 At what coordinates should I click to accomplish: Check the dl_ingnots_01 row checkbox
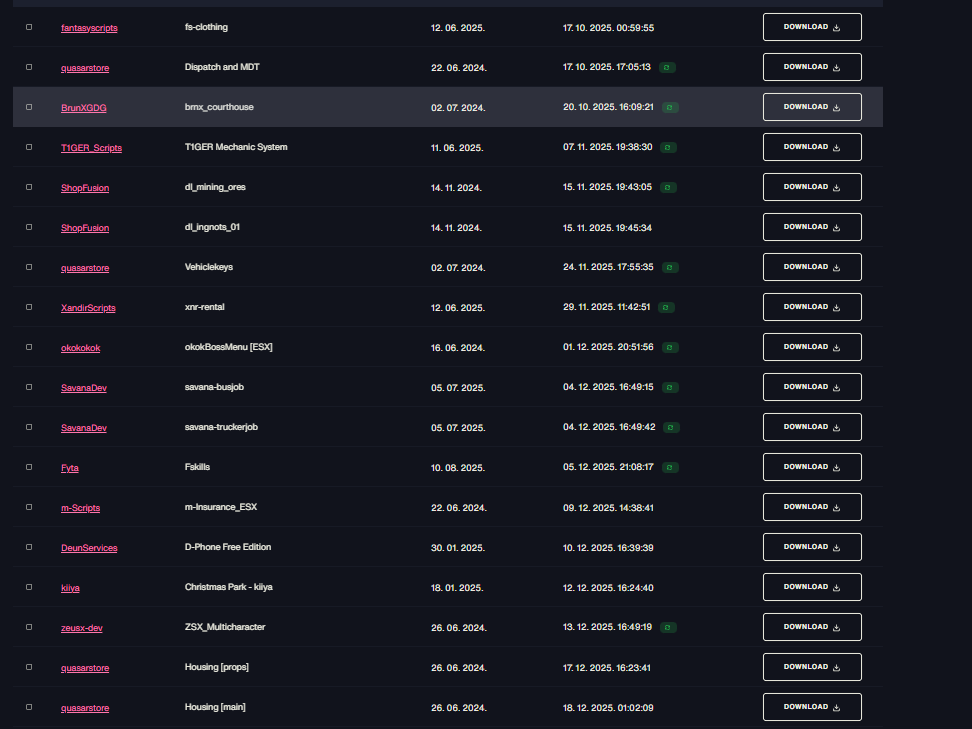pyautogui.click(x=29, y=227)
